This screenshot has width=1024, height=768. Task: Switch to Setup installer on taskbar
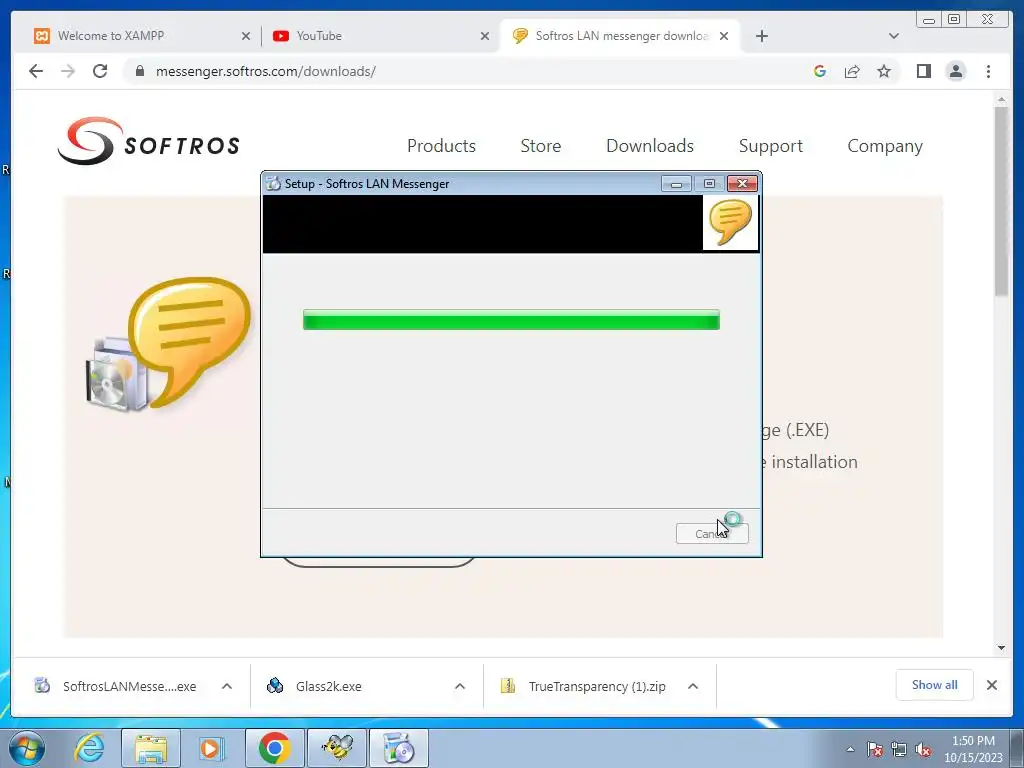click(398, 748)
